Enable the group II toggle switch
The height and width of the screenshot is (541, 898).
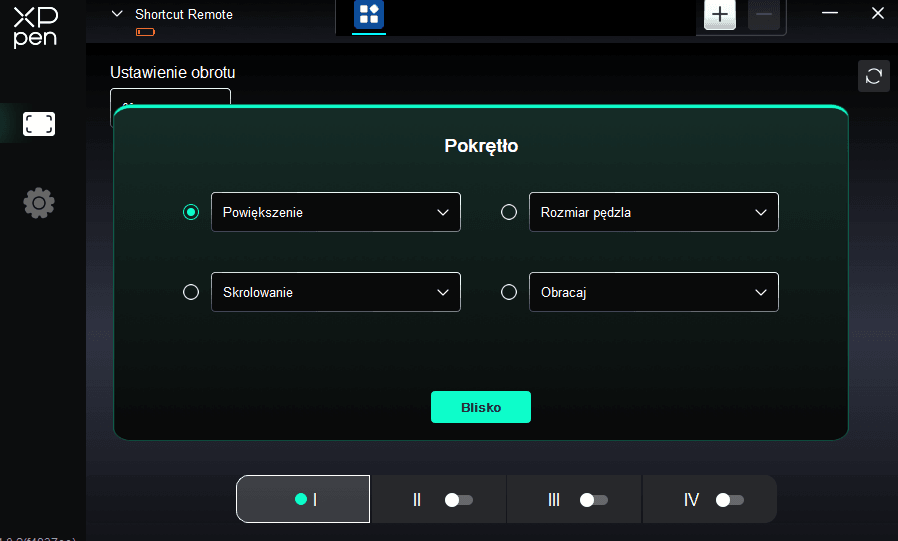459,500
